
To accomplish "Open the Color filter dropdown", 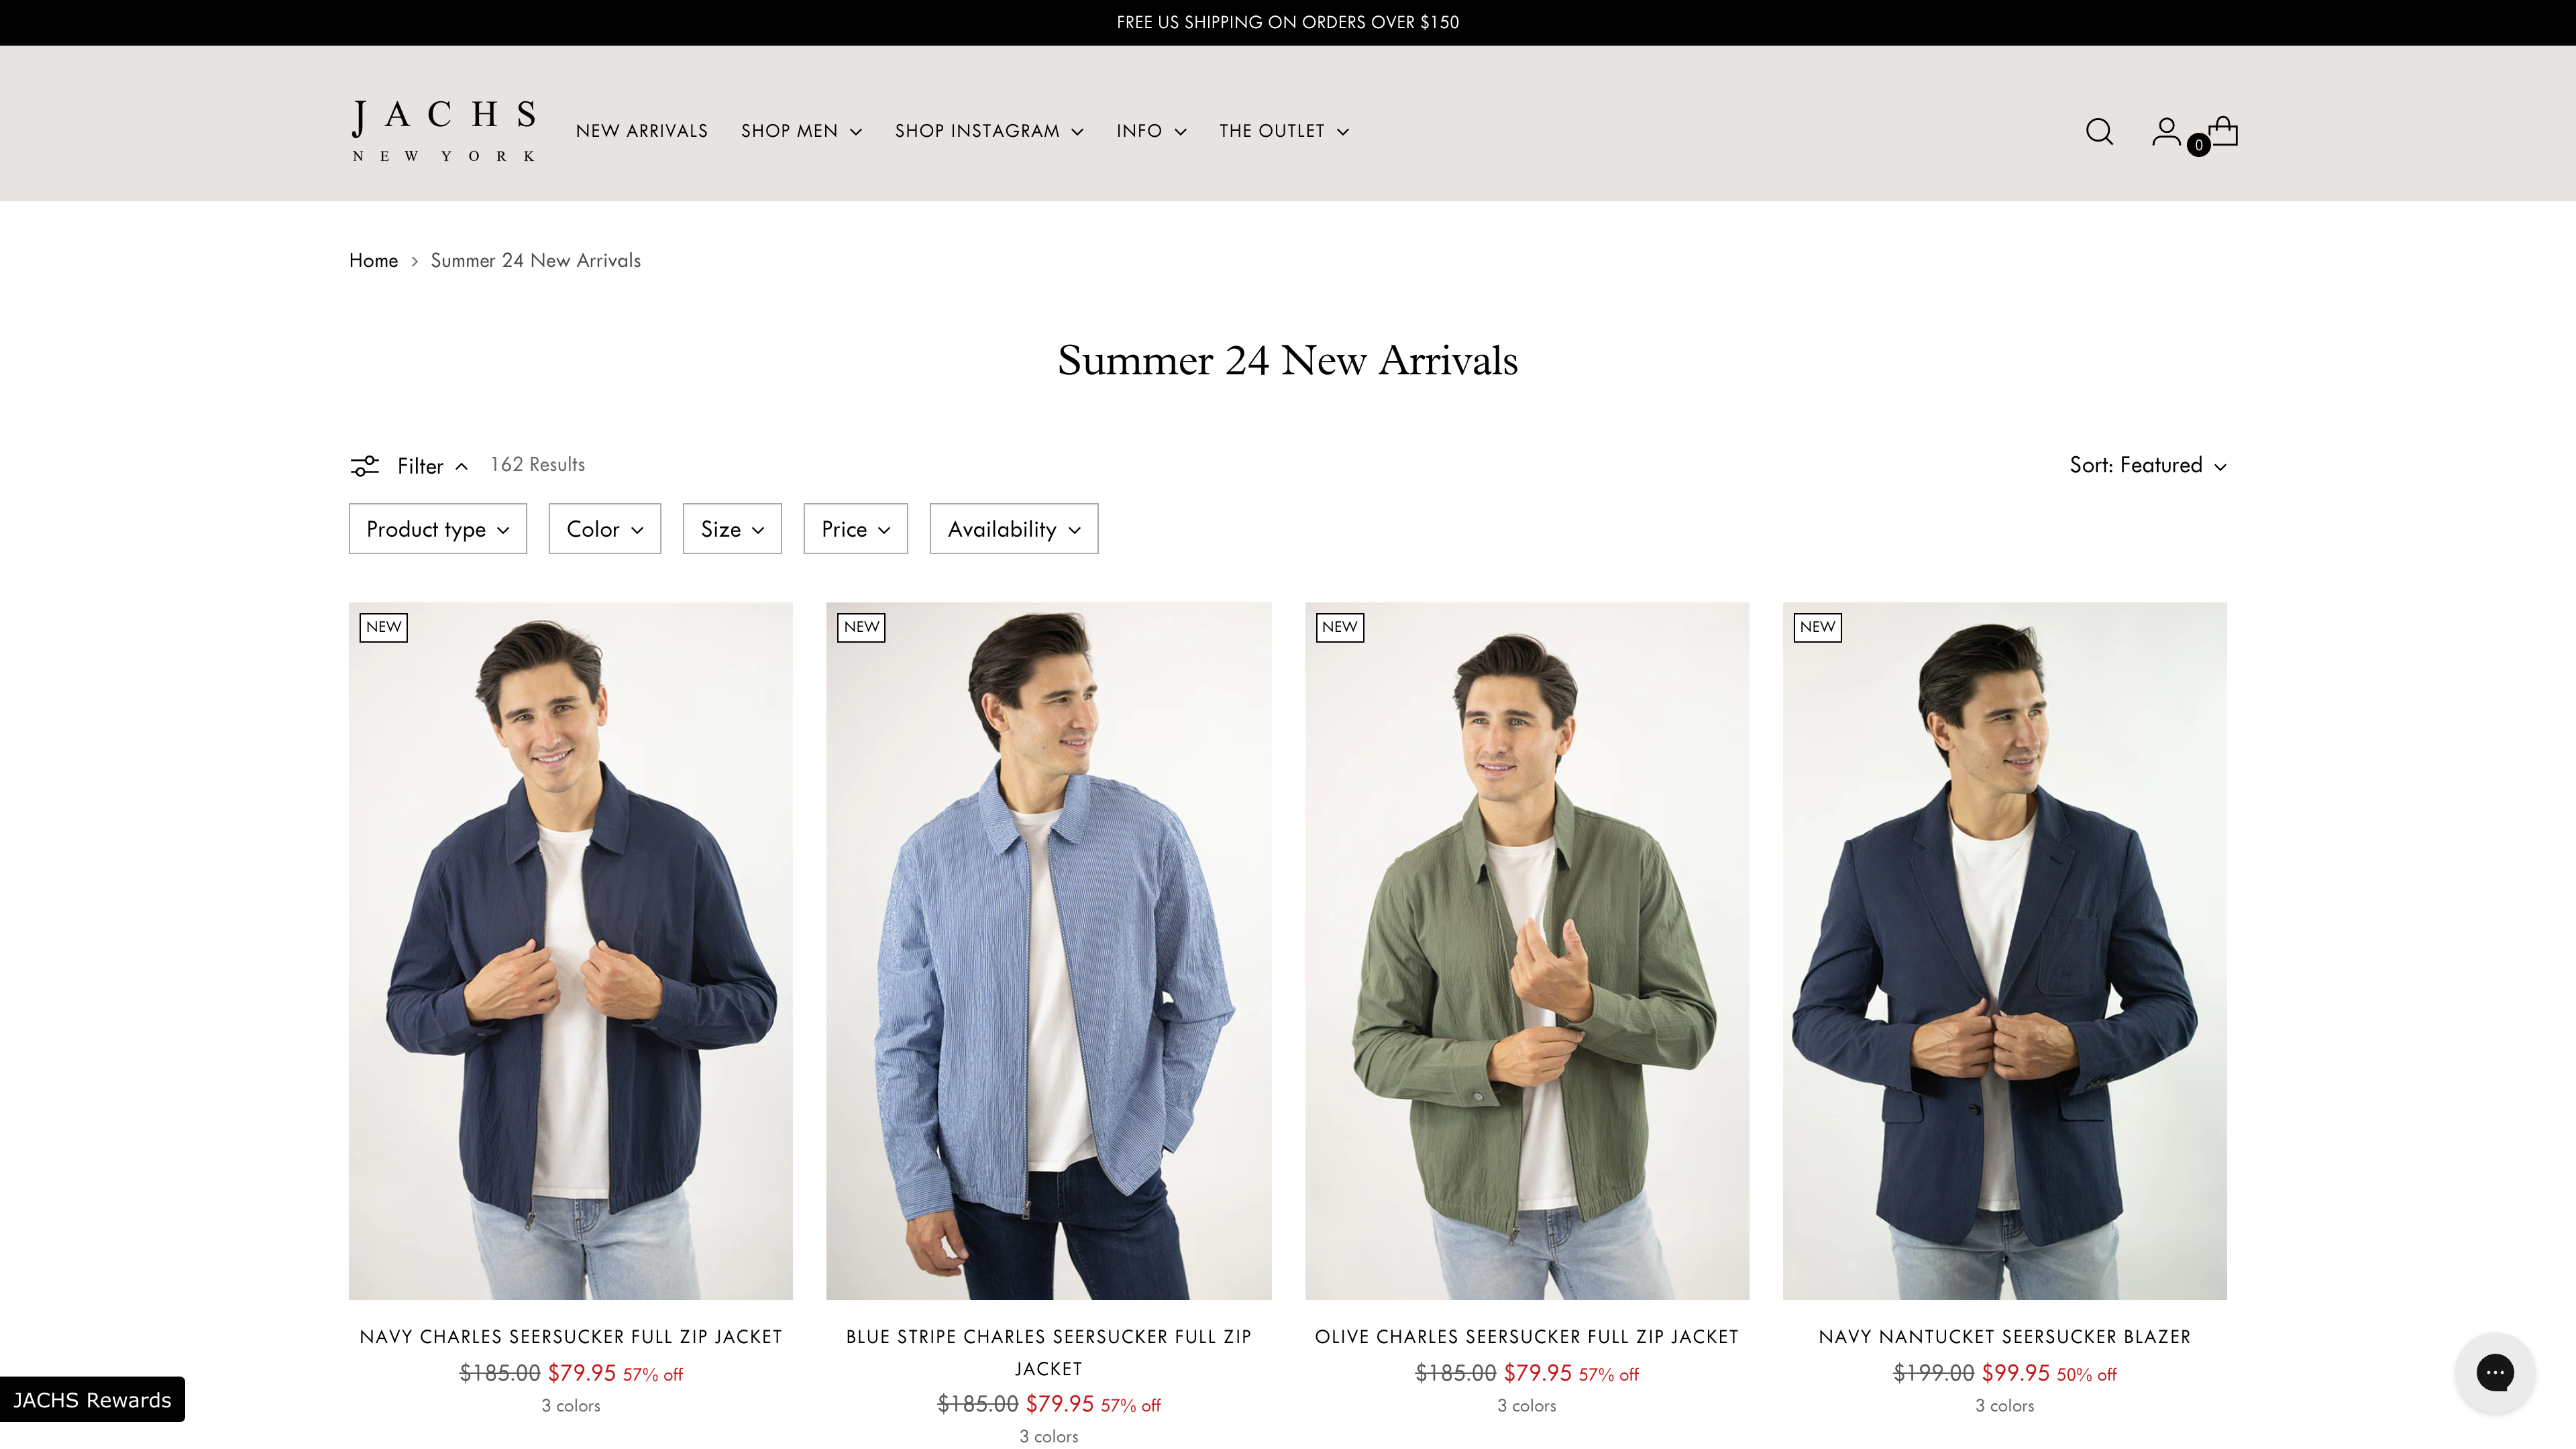I will tap(604, 528).
